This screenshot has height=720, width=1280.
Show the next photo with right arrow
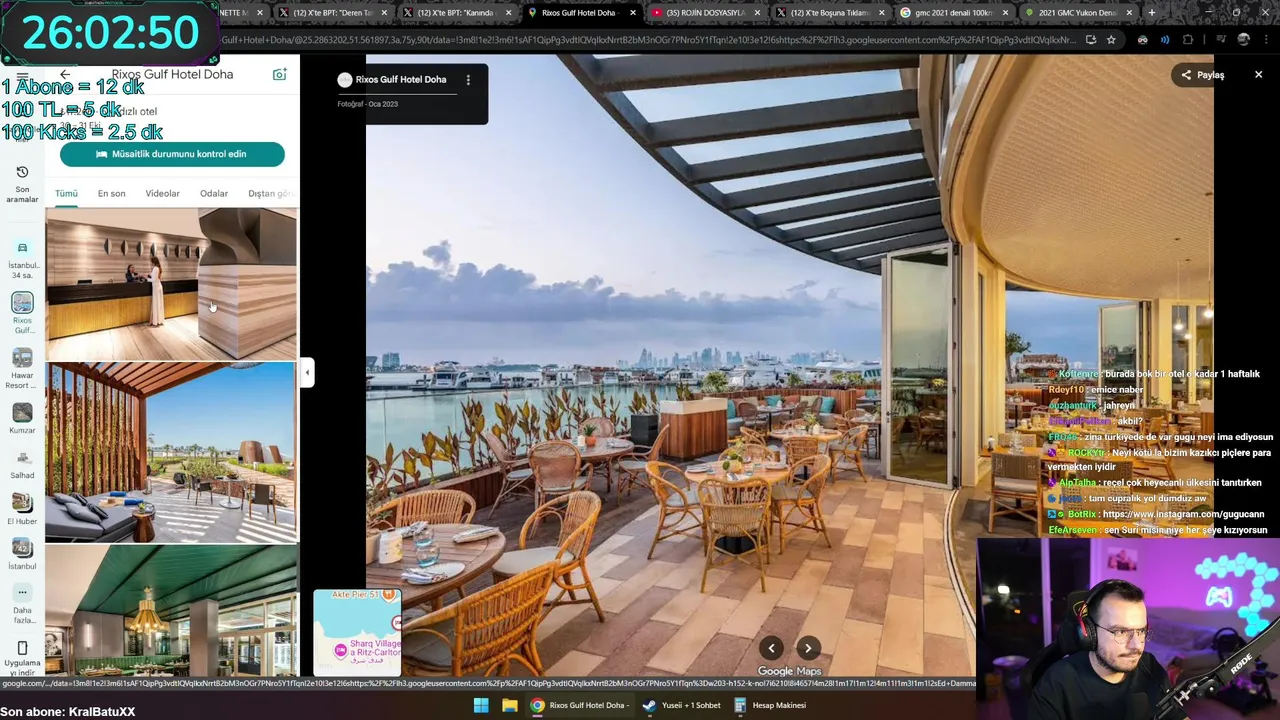pos(808,648)
